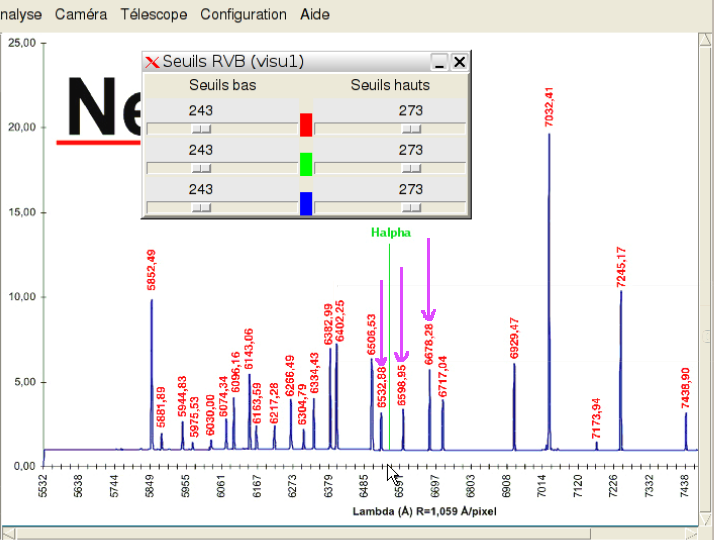Click the green color swatch
The height and width of the screenshot is (540, 714).
306,164
